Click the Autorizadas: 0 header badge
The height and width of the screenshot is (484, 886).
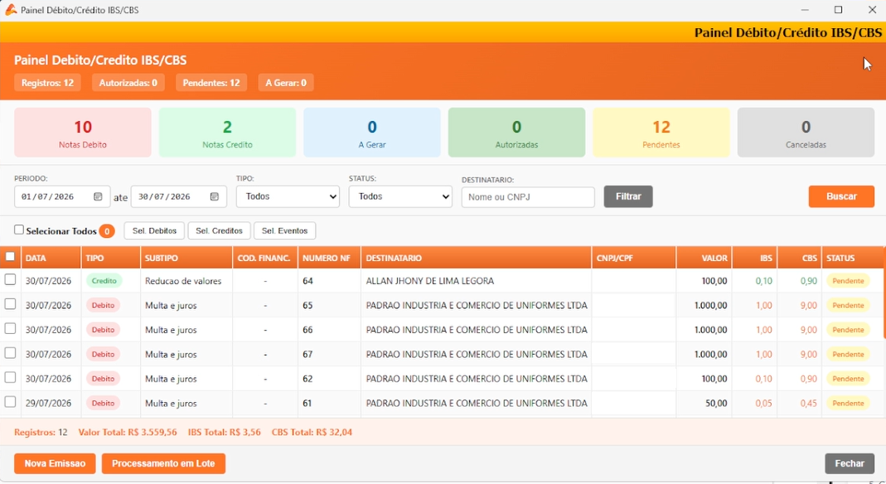tap(128, 83)
